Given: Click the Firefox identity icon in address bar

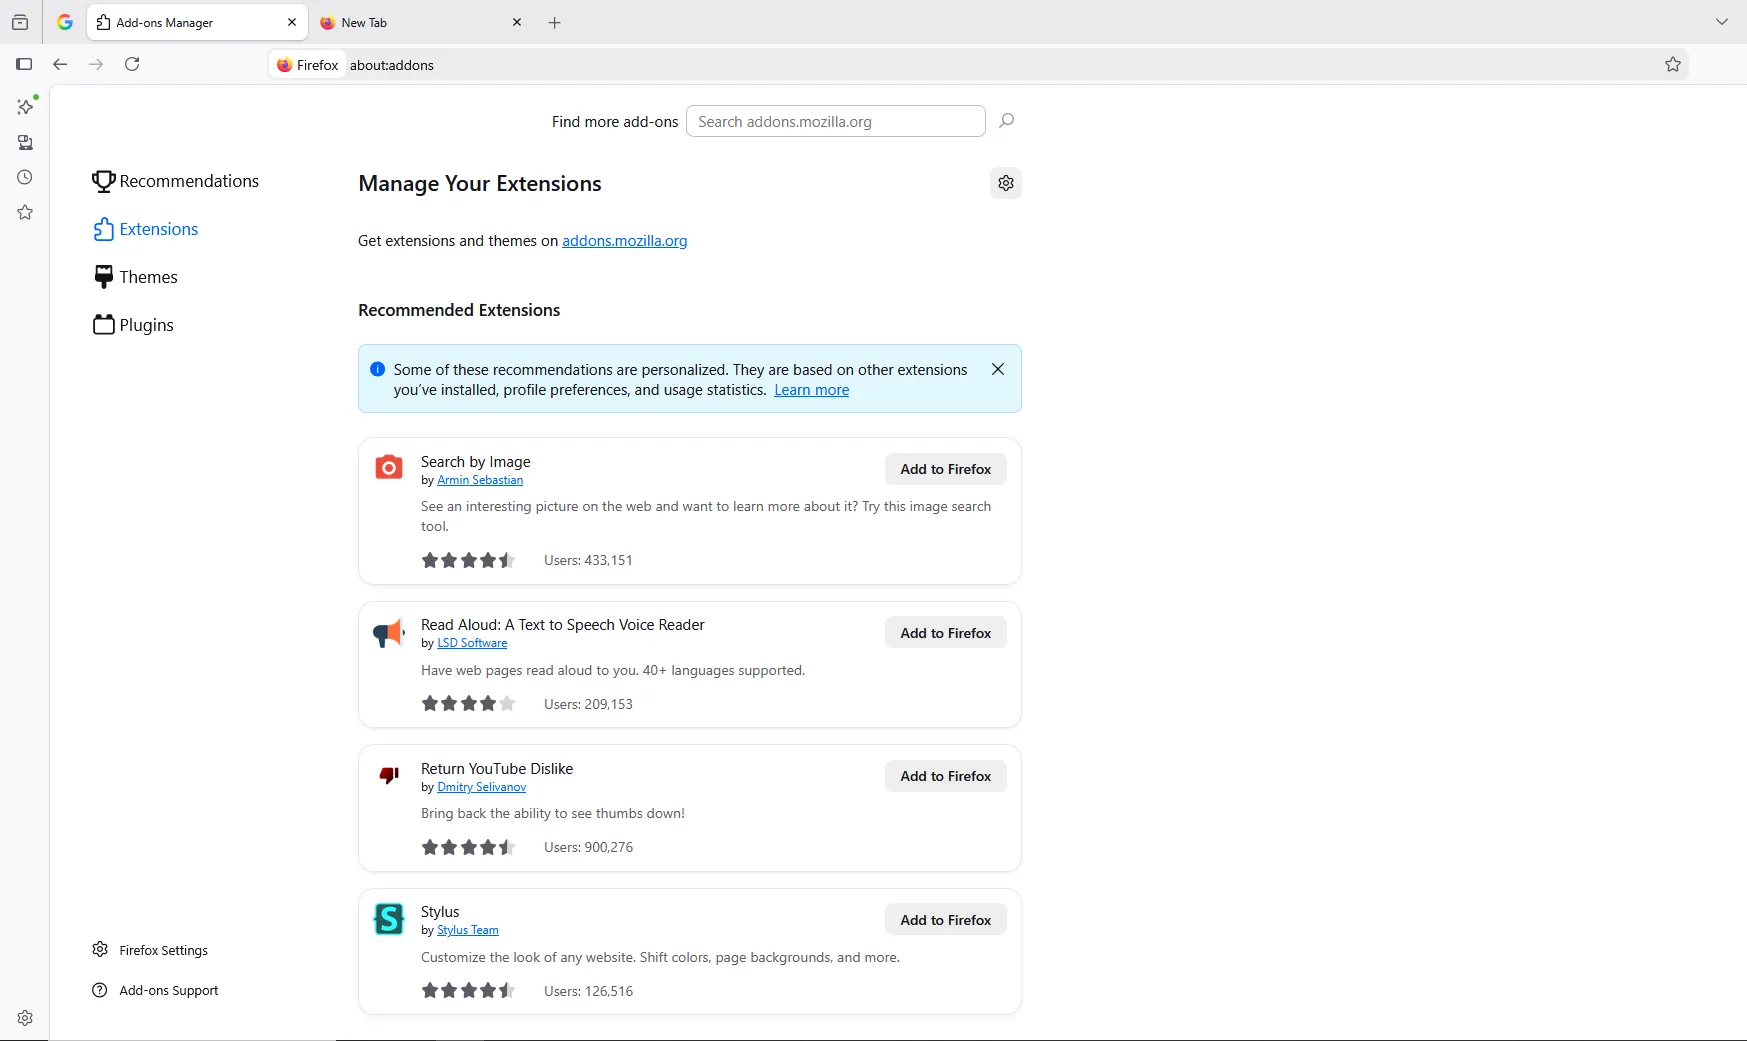Looking at the screenshot, I should (308, 65).
